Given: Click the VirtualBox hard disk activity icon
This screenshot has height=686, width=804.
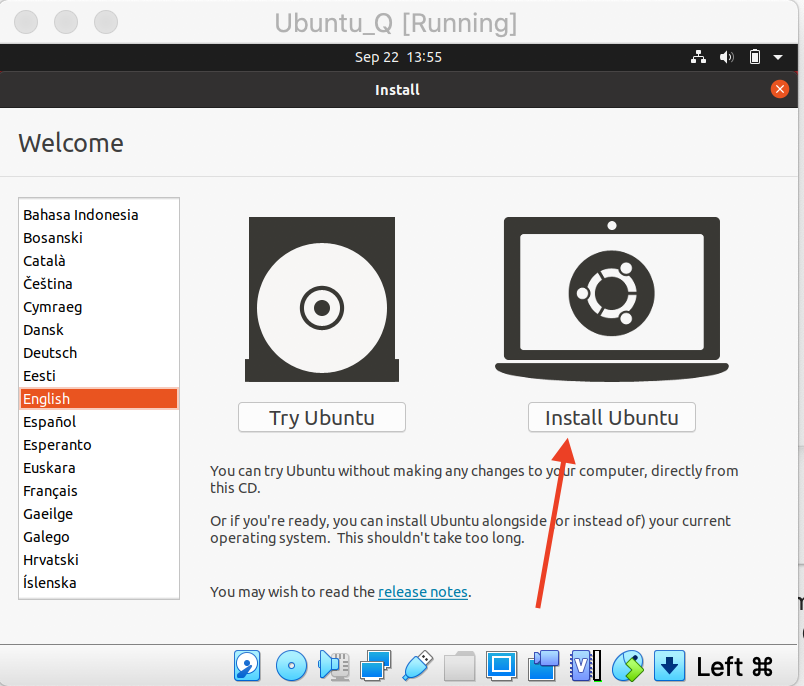Looking at the screenshot, I should (248, 665).
